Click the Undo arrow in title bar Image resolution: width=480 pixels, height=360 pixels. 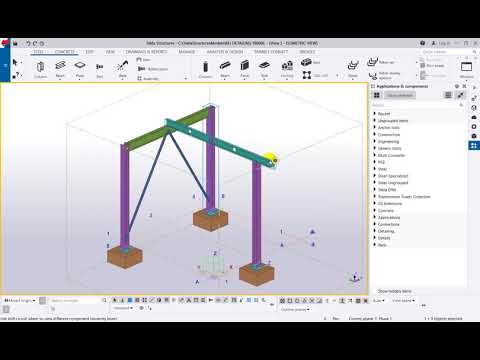[x=28, y=43]
